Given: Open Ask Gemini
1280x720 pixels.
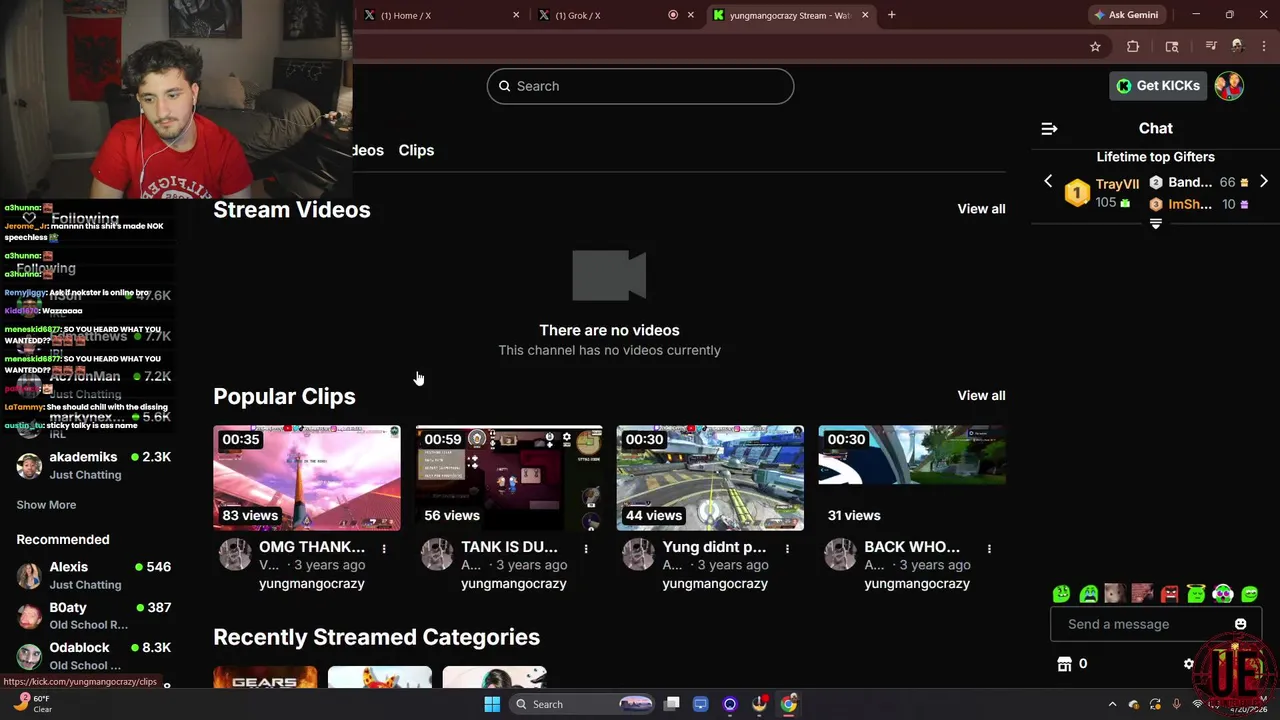Looking at the screenshot, I should [1126, 15].
